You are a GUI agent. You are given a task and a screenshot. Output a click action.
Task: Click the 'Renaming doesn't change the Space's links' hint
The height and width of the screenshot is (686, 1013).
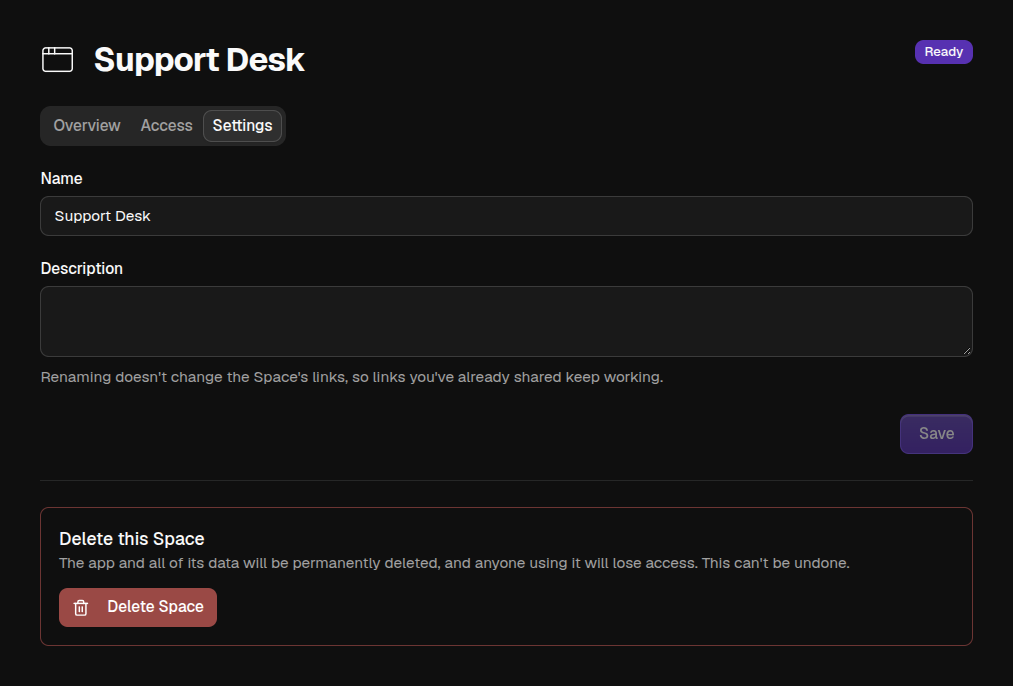coord(351,377)
